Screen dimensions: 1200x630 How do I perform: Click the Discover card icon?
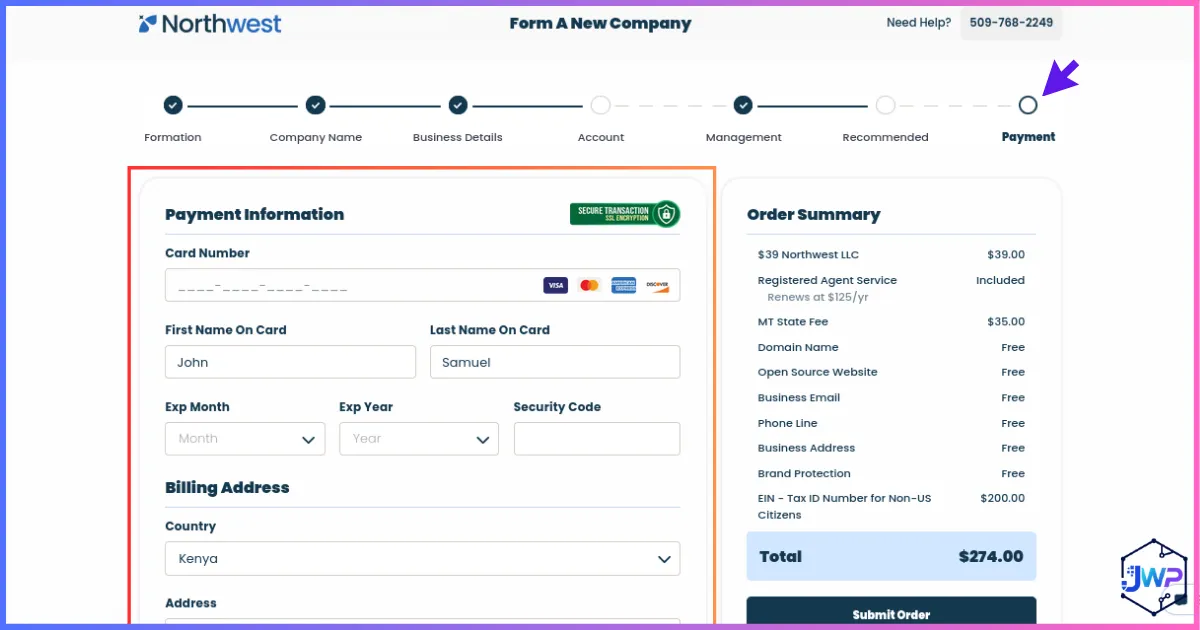[657, 286]
